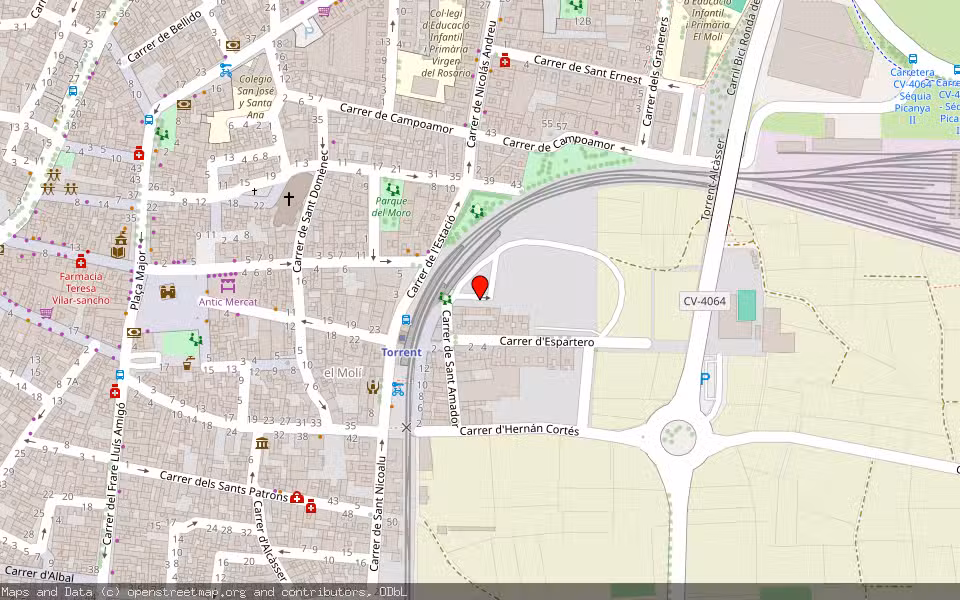Click the childcare icon near el Molí
This screenshot has height=600, width=960.
373,386
